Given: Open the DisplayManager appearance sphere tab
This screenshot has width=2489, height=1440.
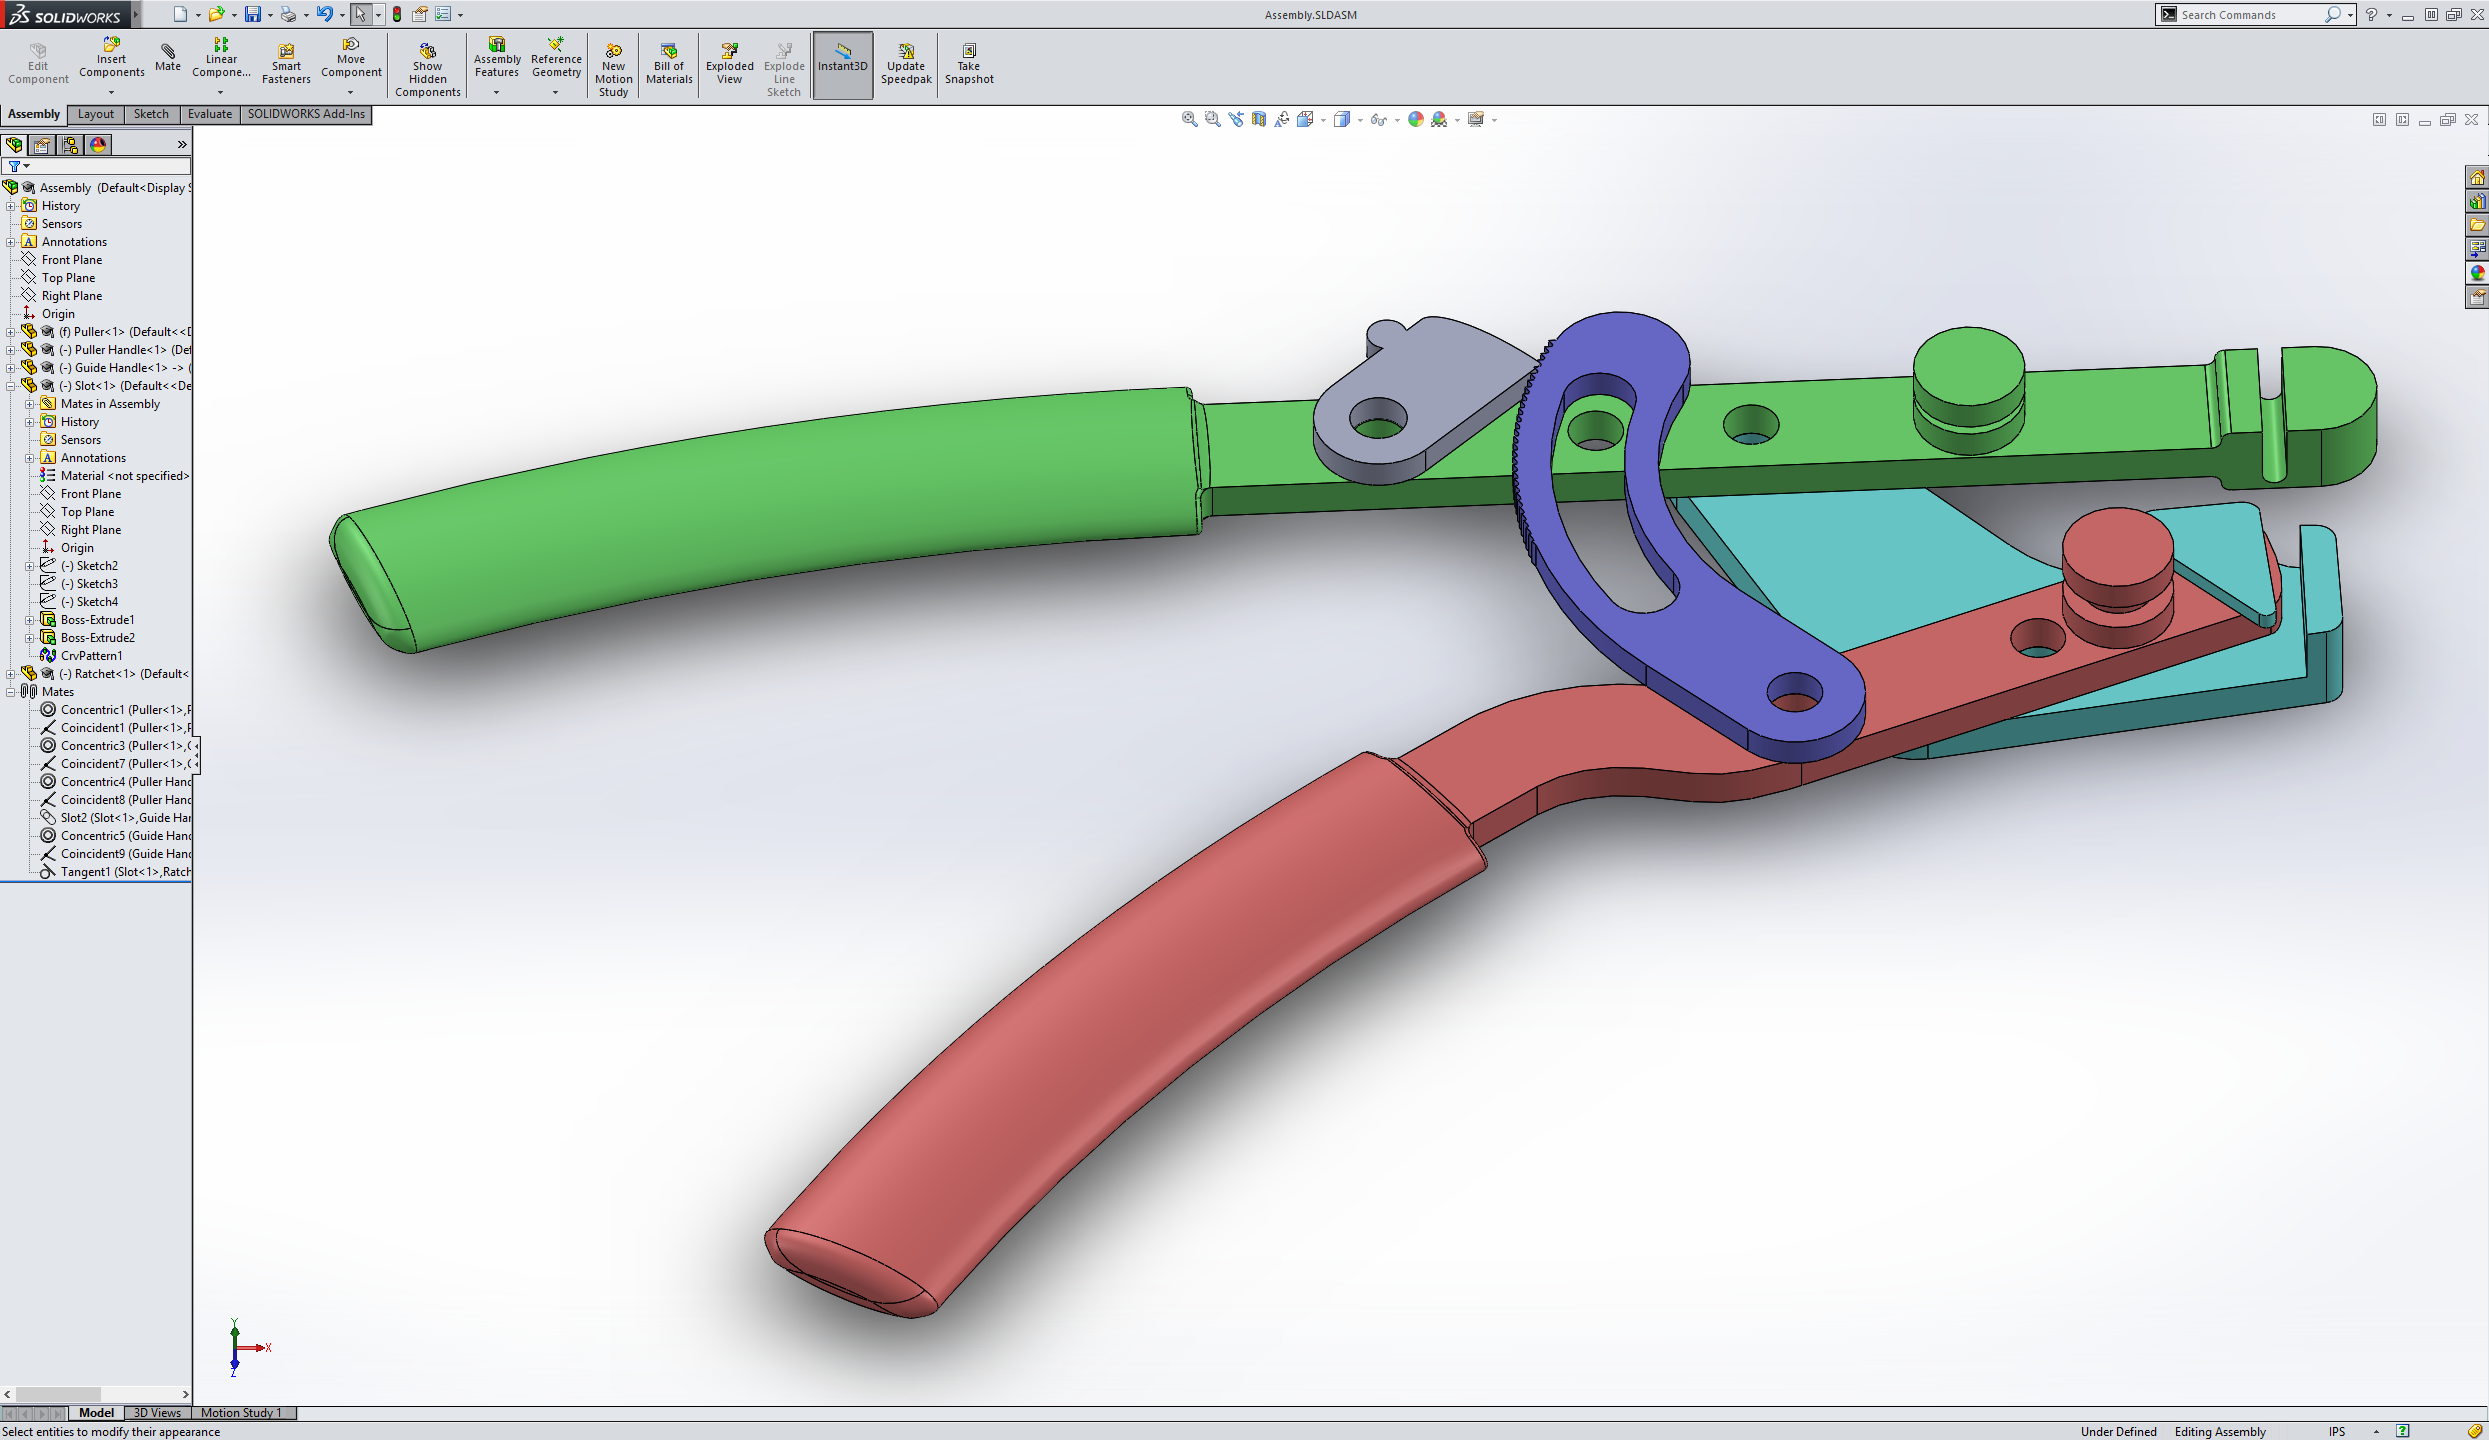Looking at the screenshot, I should click(98, 145).
